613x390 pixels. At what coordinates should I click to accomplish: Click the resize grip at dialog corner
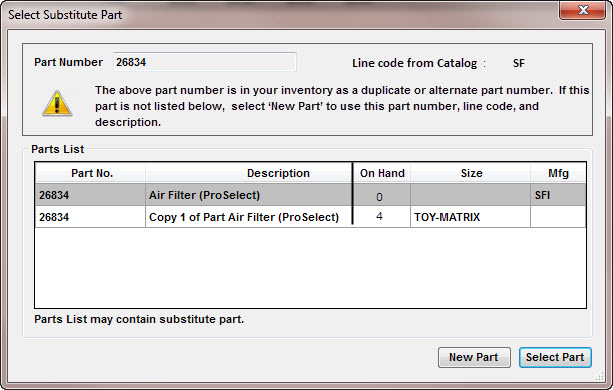pyautogui.click(x=600, y=377)
